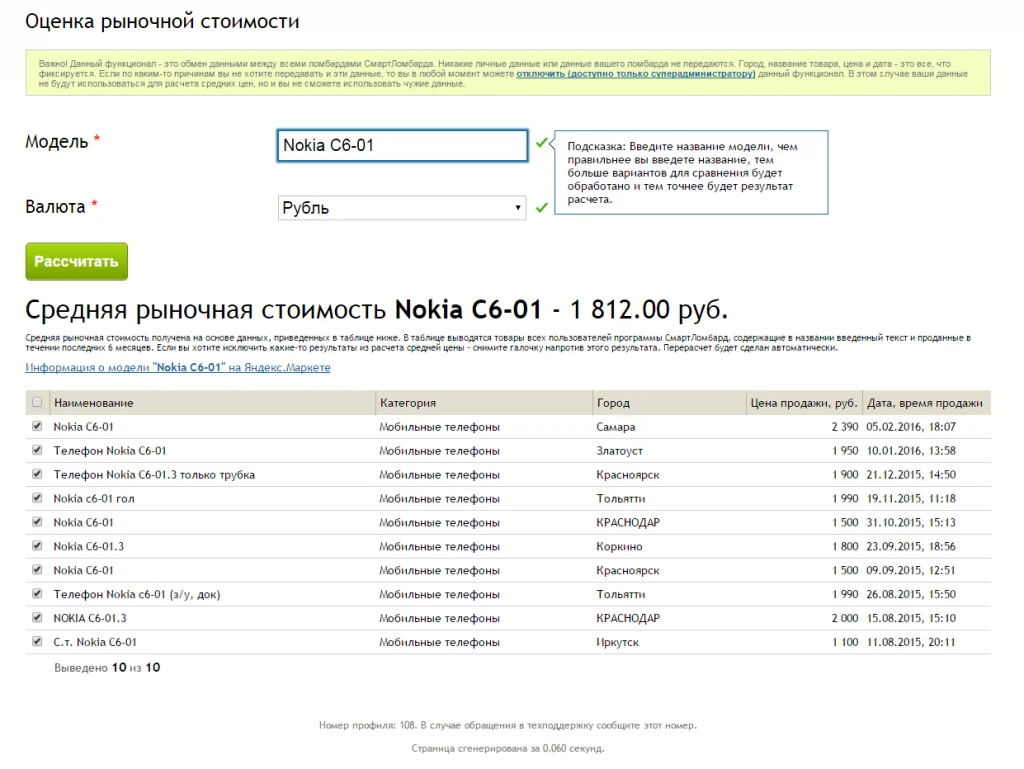Click the green Рассчитать button

coord(76,262)
